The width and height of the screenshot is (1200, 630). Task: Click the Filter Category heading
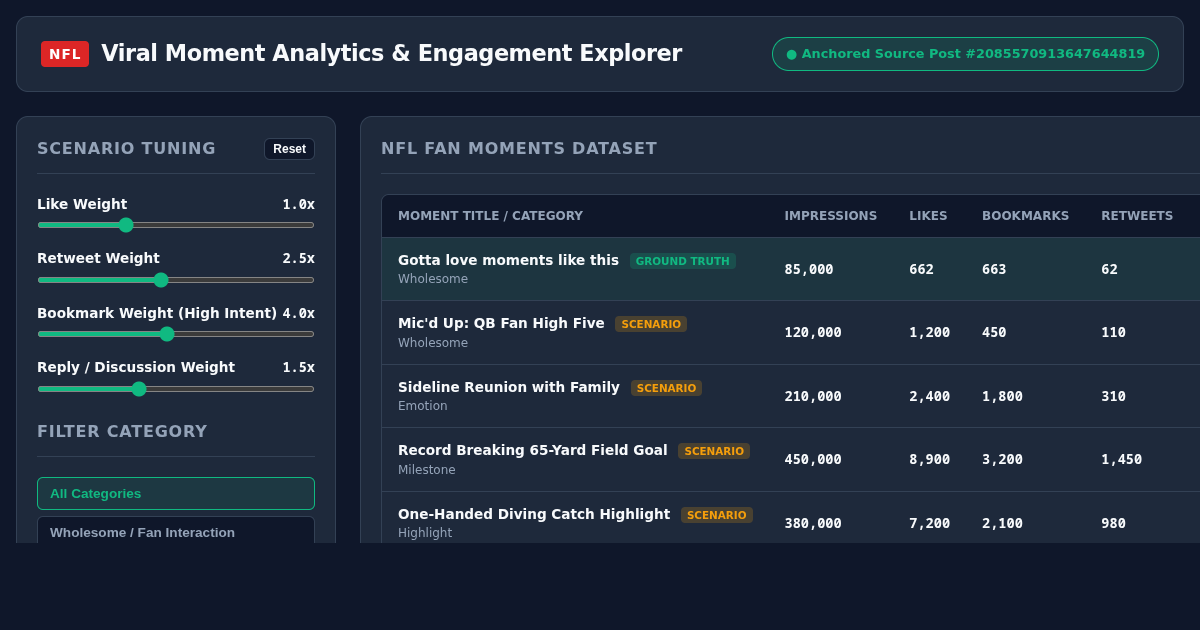pyautogui.click(x=122, y=431)
